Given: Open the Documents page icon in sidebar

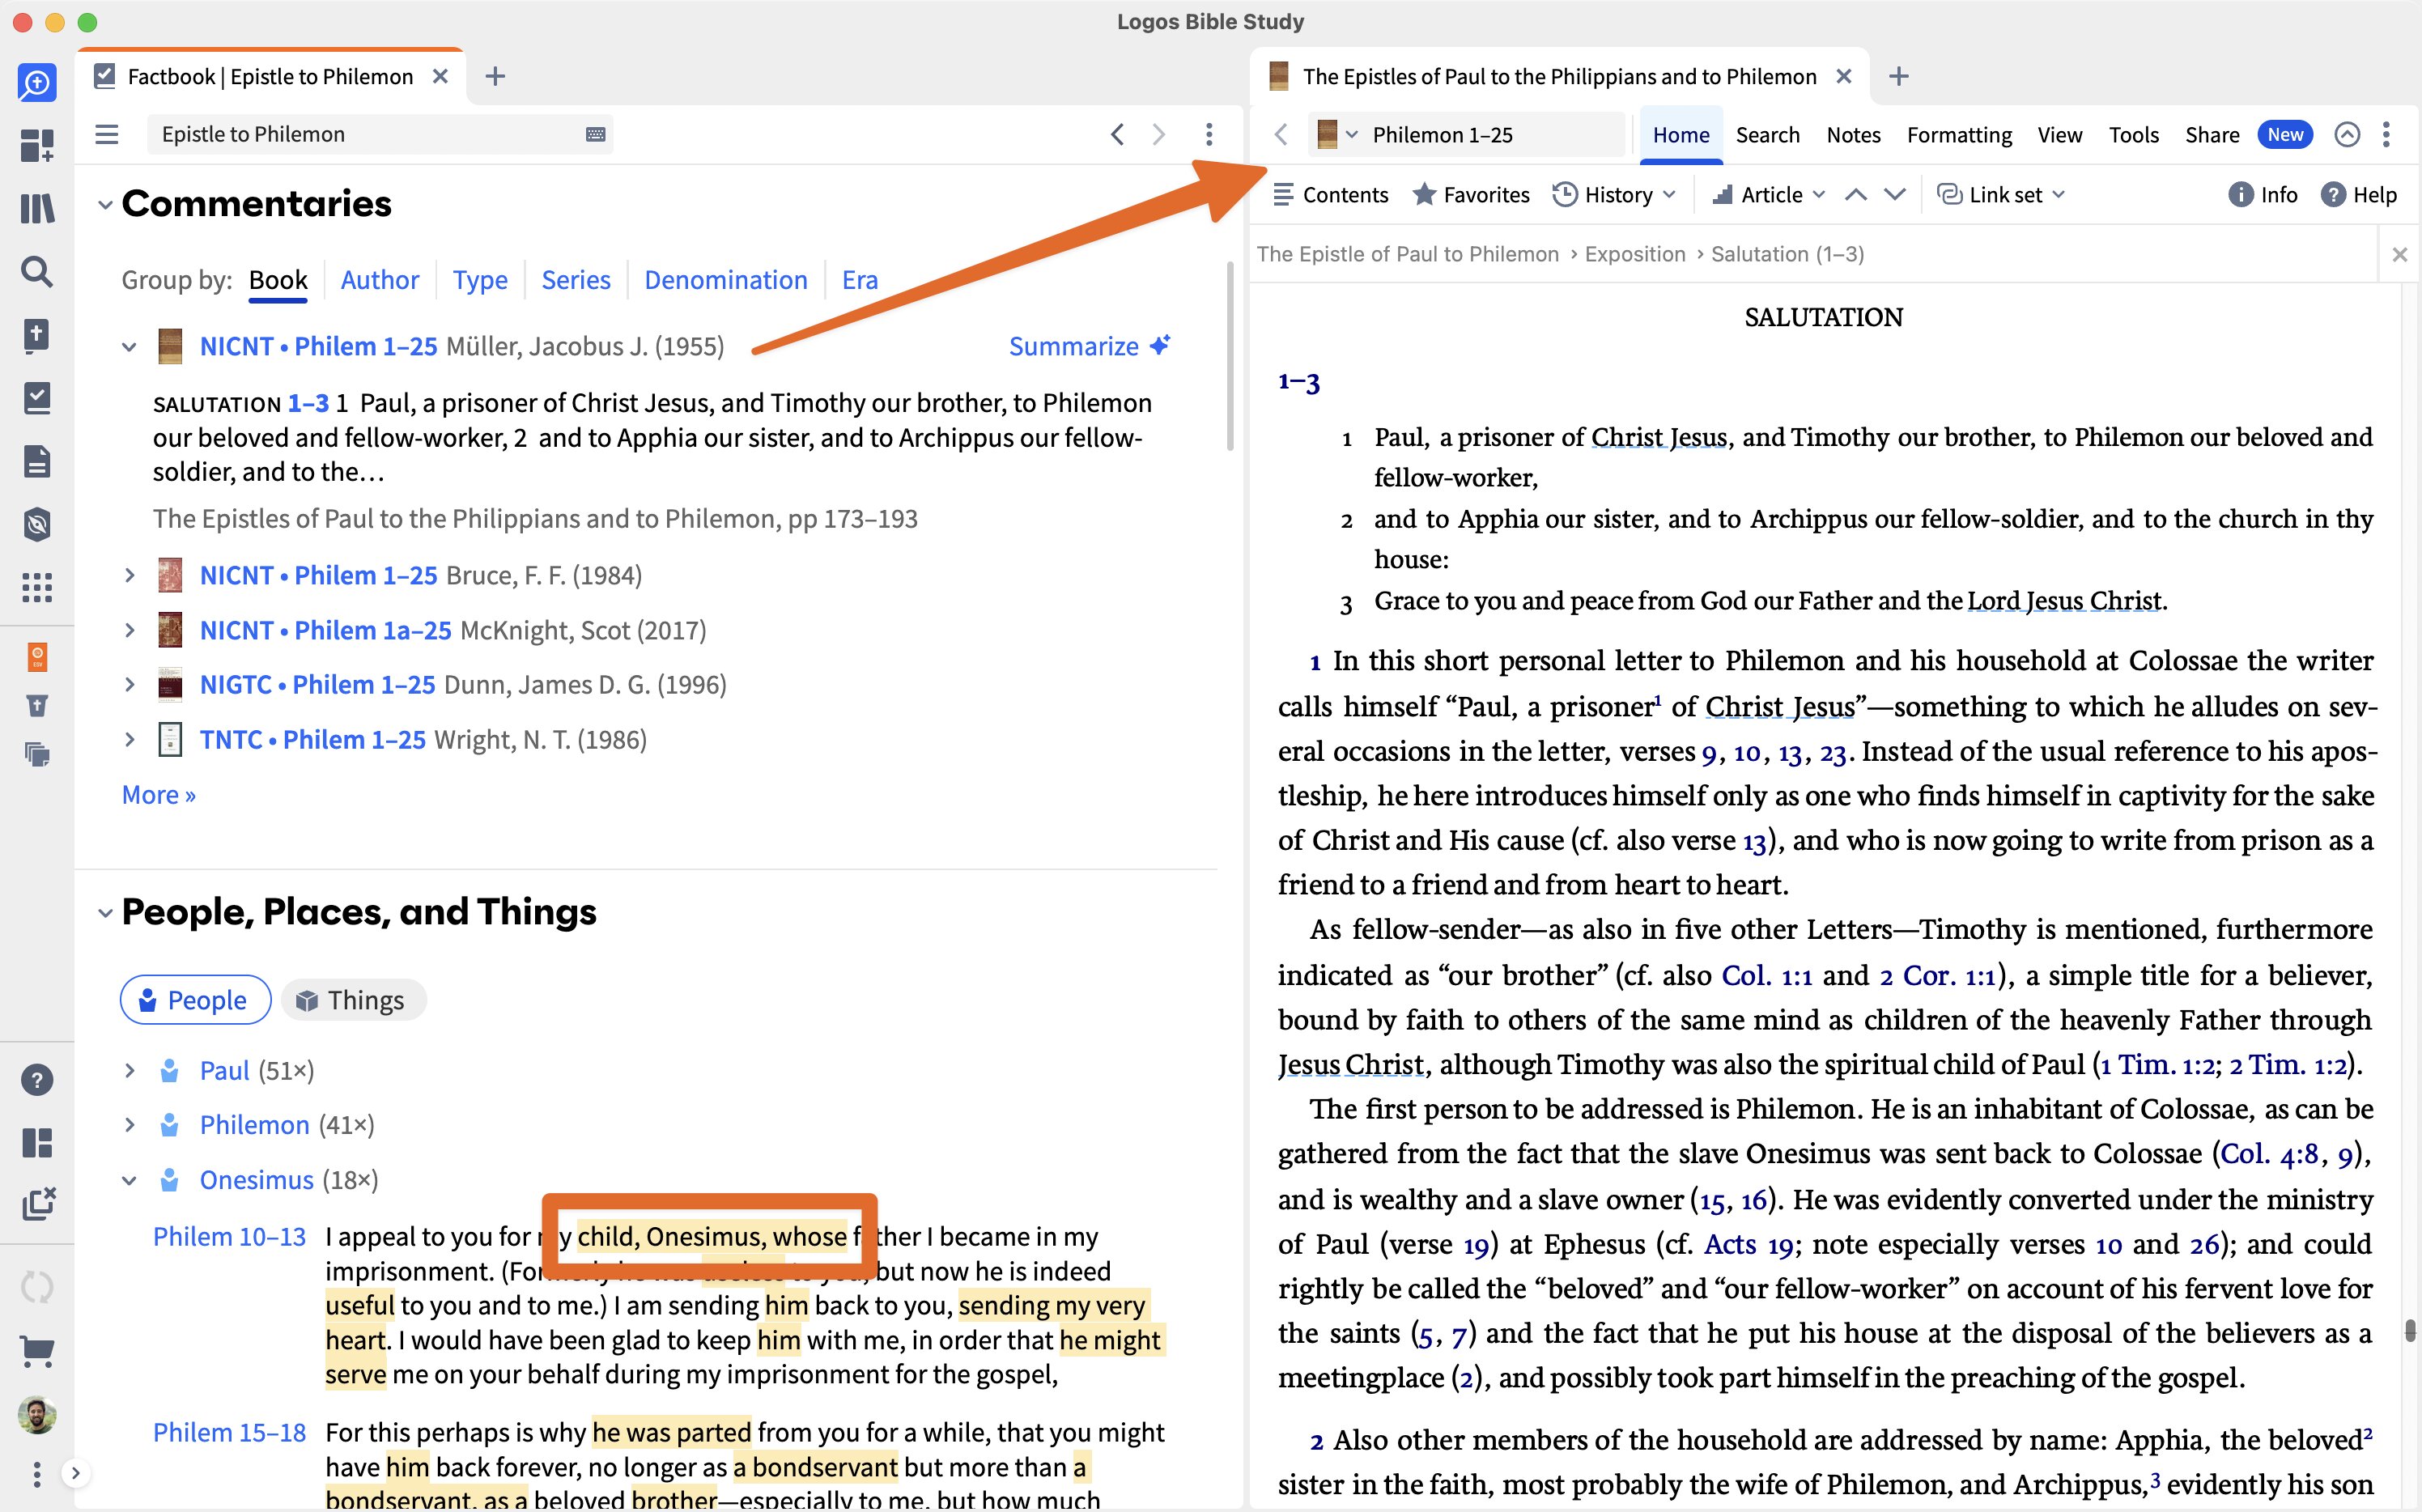Looking at the screenshot, I should (x=37, y=461).
